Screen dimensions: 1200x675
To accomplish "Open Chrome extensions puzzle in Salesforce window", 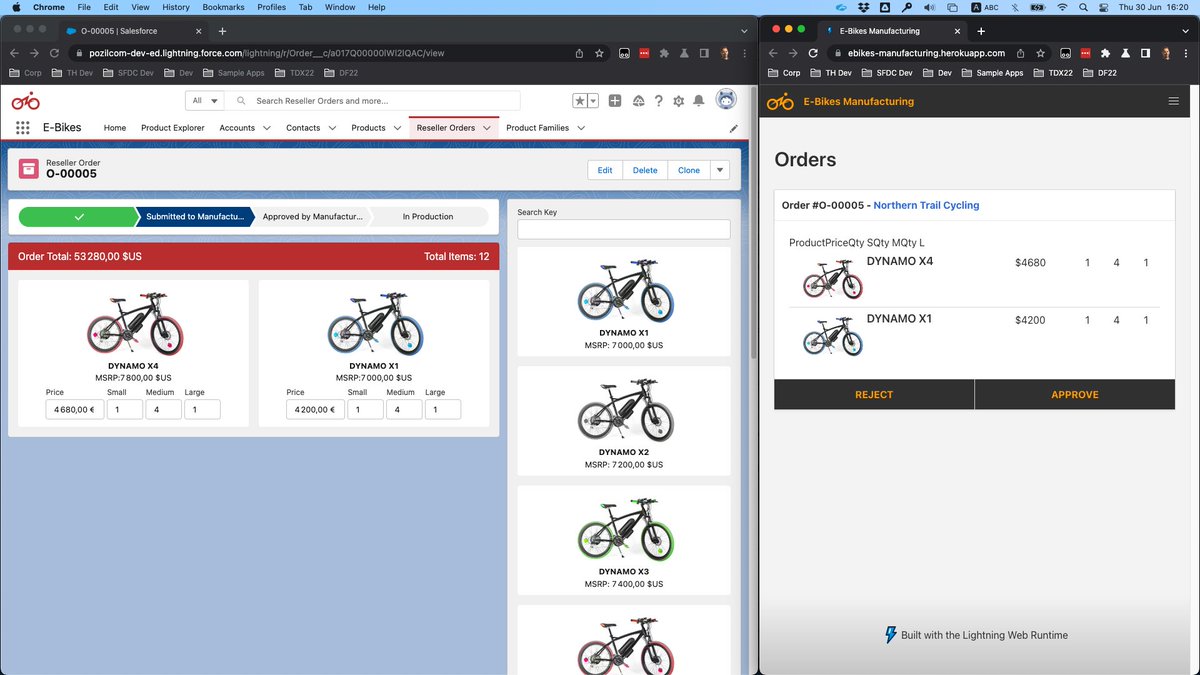I will click(x=665, y=53).
